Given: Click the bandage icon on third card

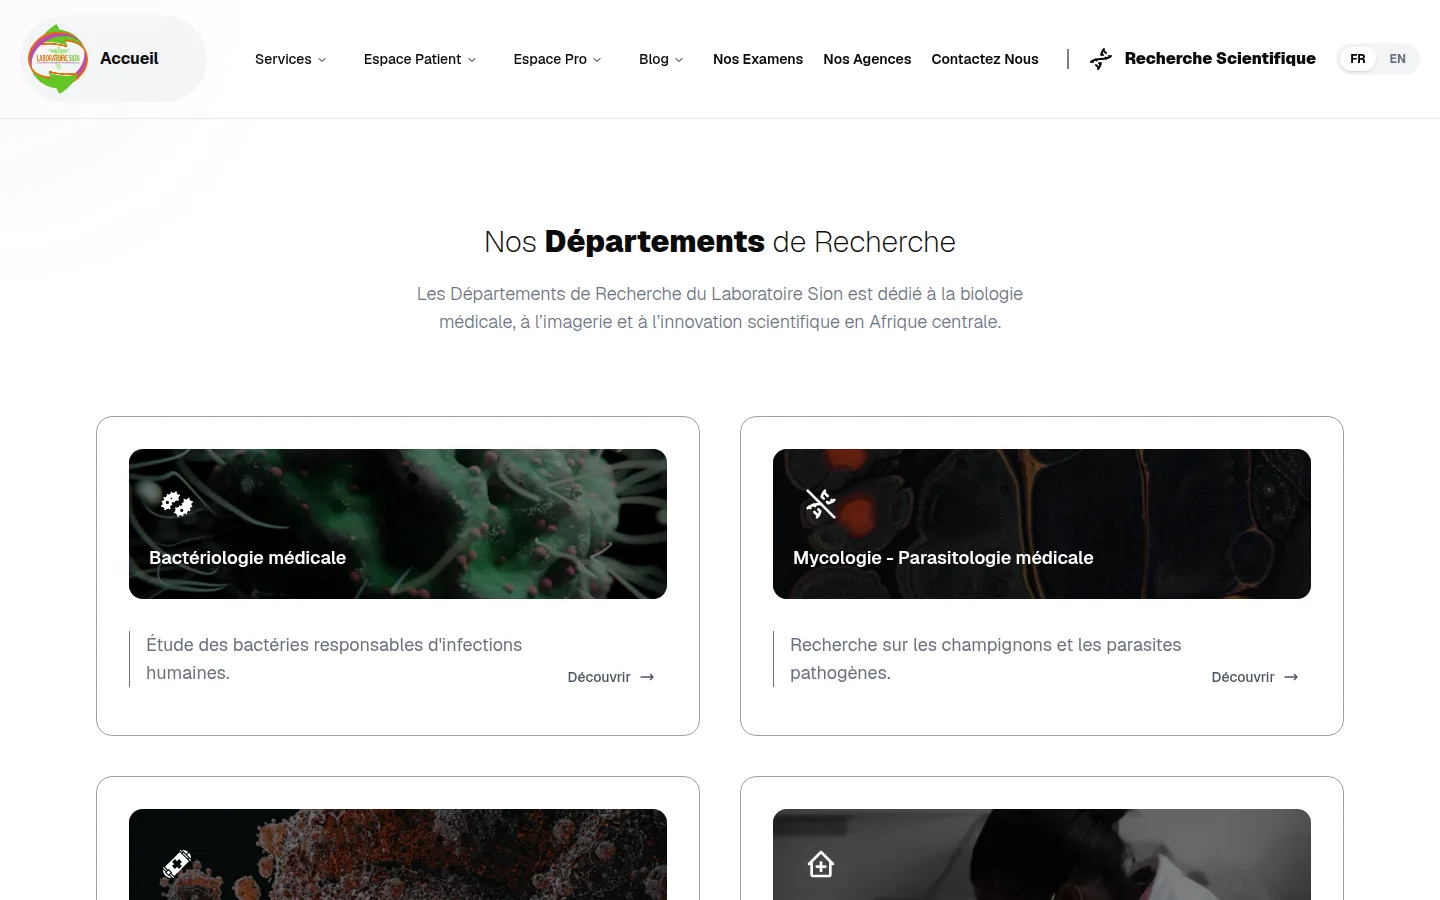Looking at the screenshot, I should [x=177, y=864].
